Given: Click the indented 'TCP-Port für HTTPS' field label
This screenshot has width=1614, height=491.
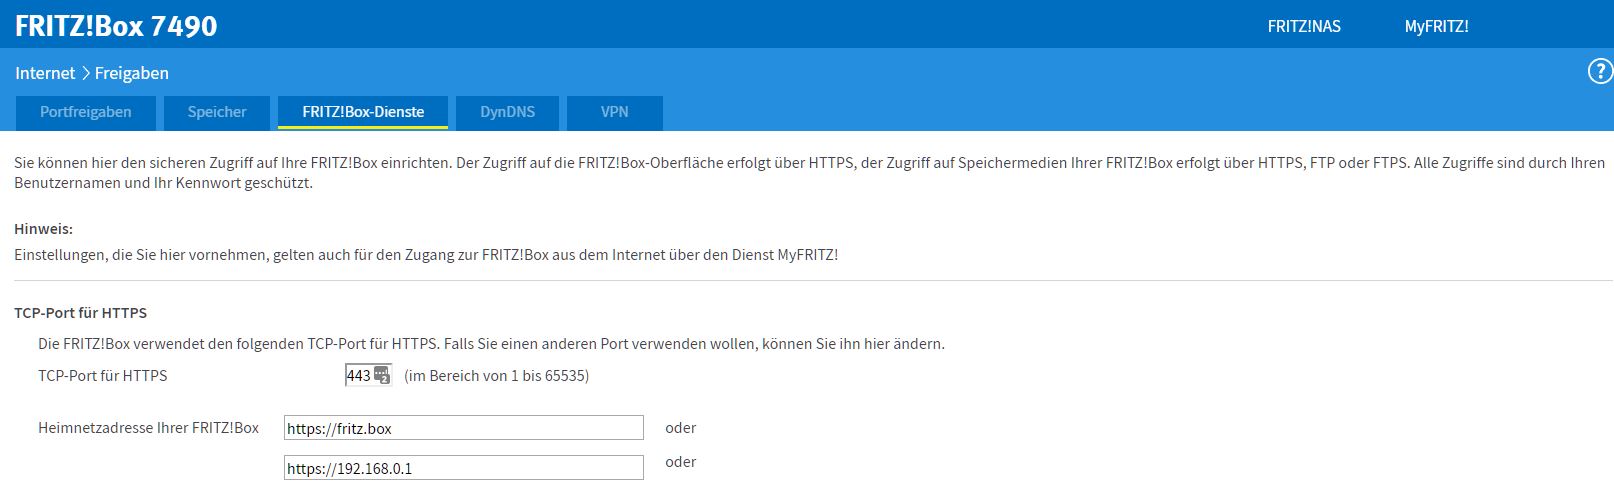Looking at the screenshot, I should pos(103,376).
